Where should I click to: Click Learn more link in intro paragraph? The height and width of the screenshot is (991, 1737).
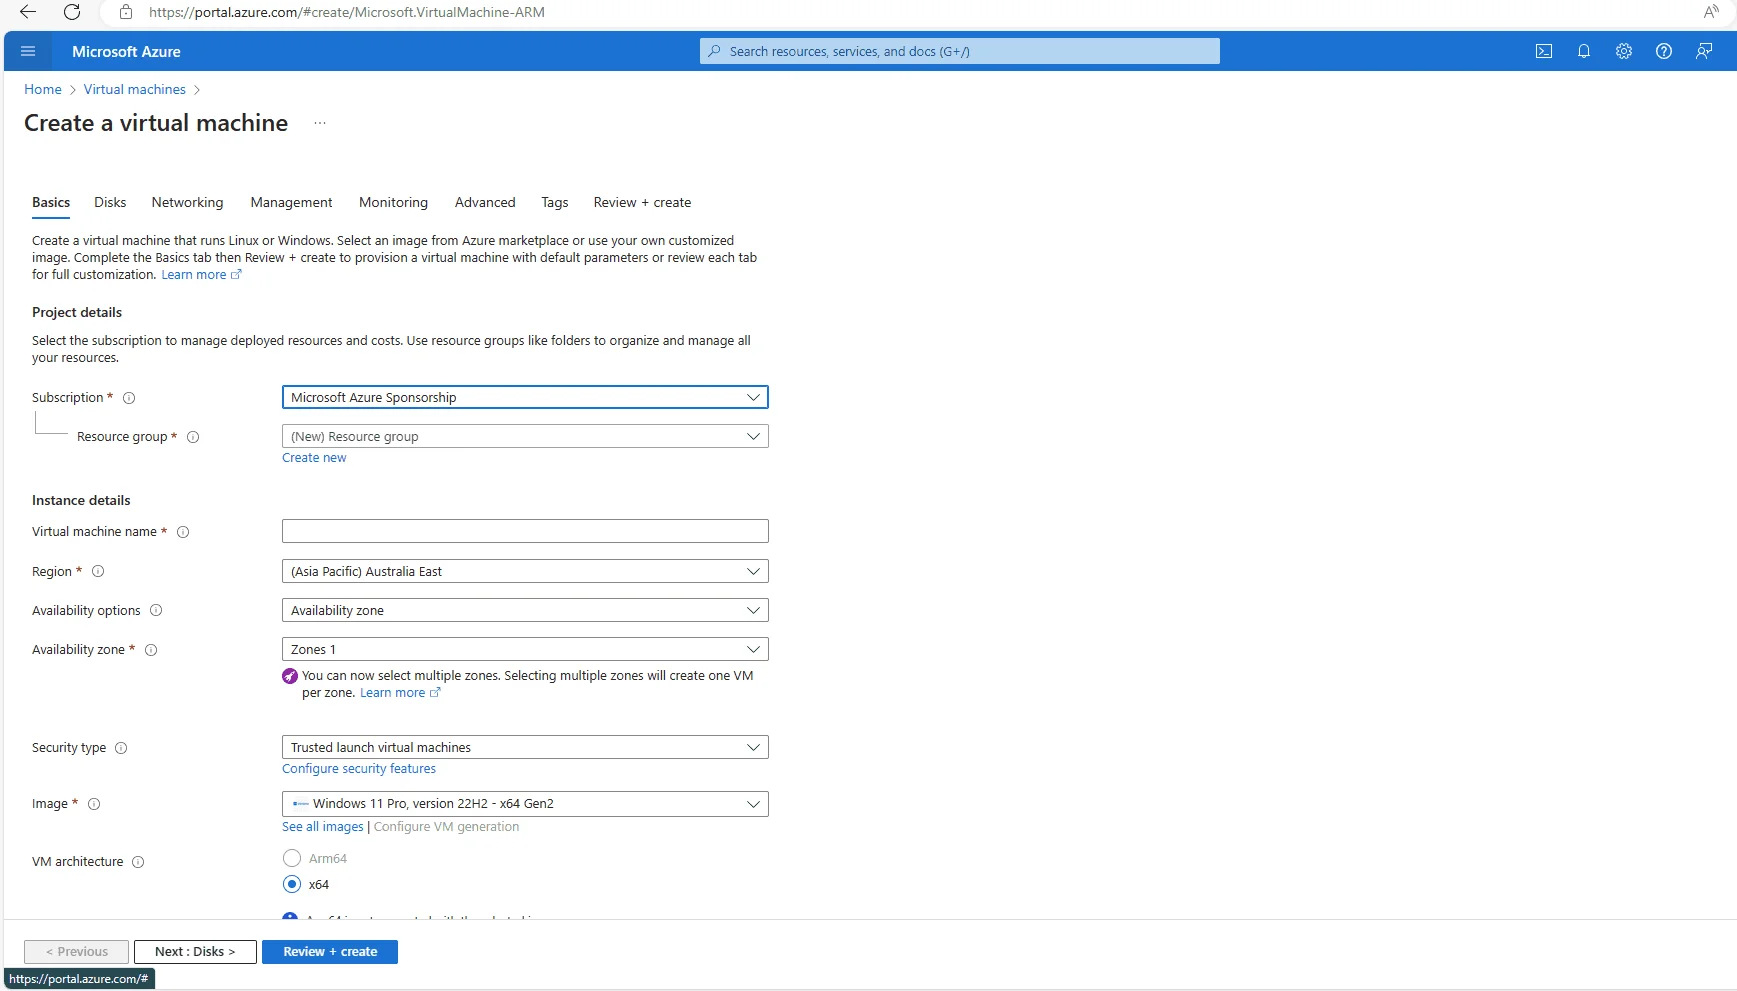pyautogui.click(x=201, y=275)
